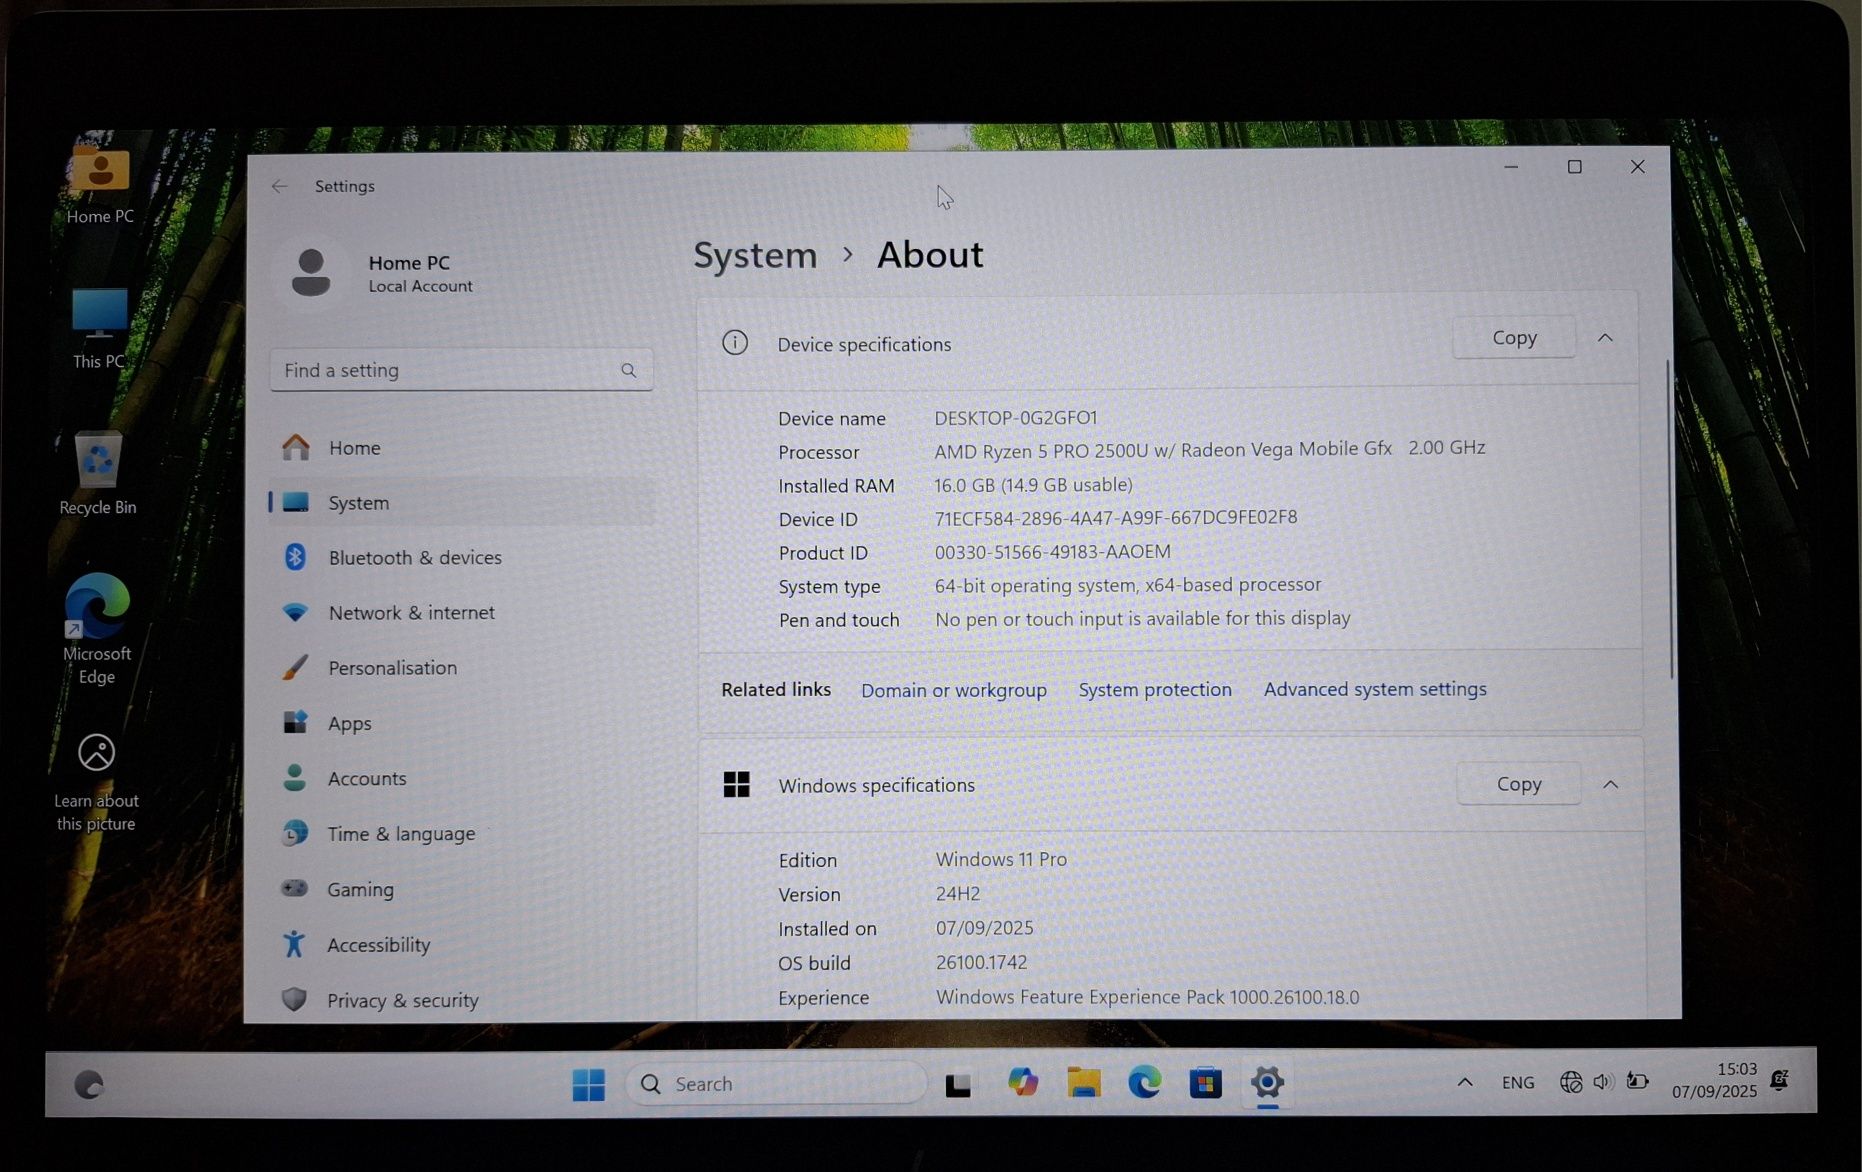Click the Installed on date 07/09/2025

[x=984, y=928]
